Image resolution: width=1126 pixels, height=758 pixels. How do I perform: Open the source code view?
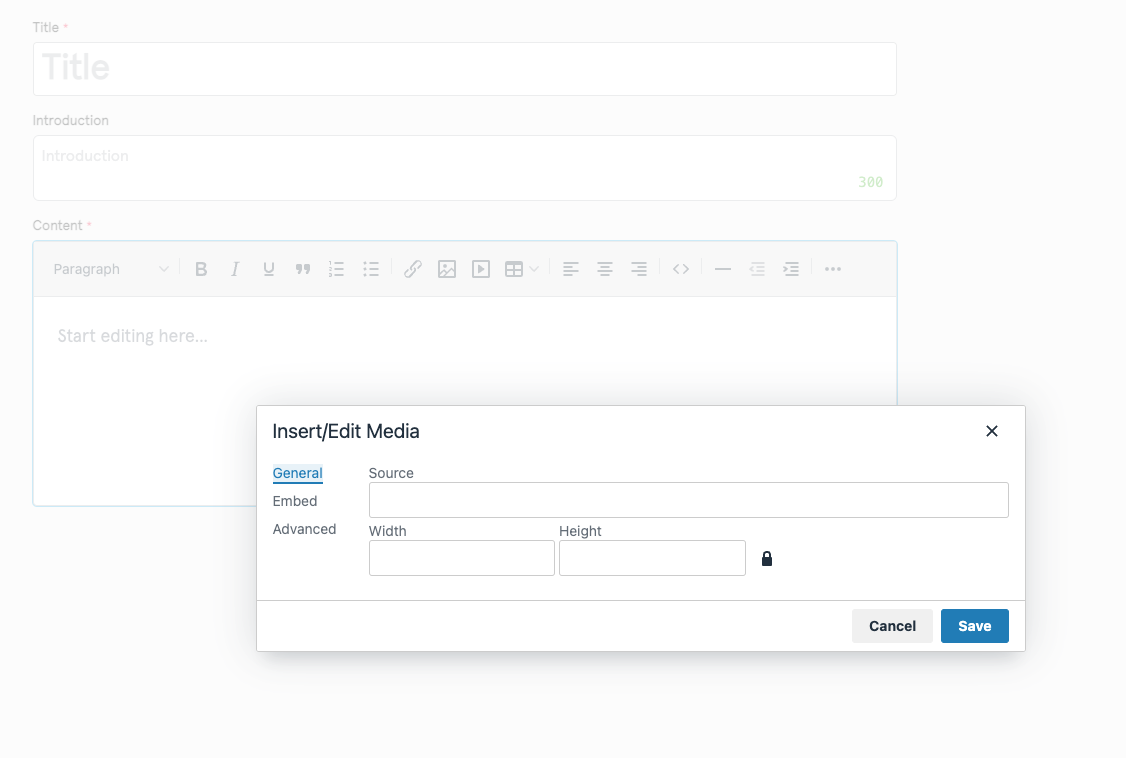tap(681, 269)
